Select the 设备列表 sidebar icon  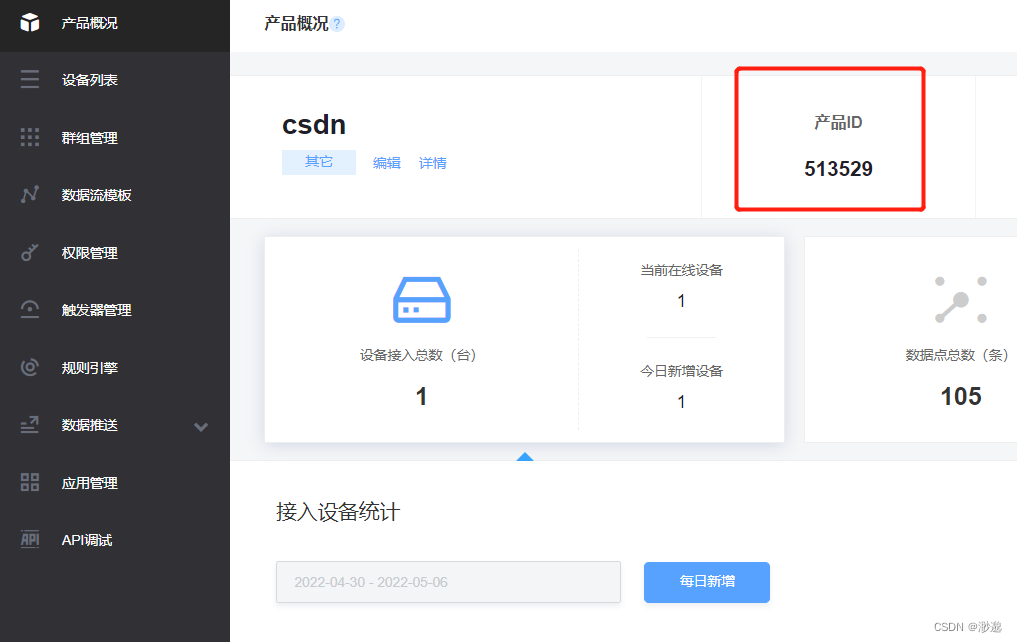pos(31,78)
